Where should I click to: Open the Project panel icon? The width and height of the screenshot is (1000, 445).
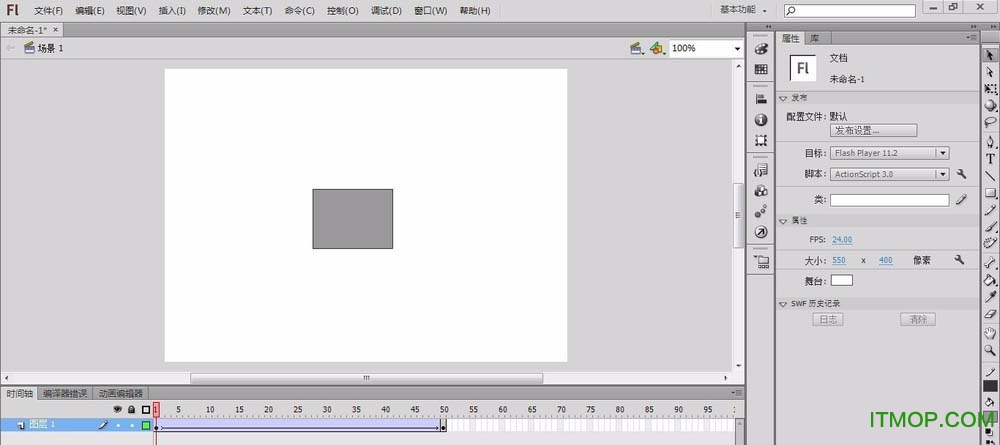pyautogui.click(x=761, y=261)
